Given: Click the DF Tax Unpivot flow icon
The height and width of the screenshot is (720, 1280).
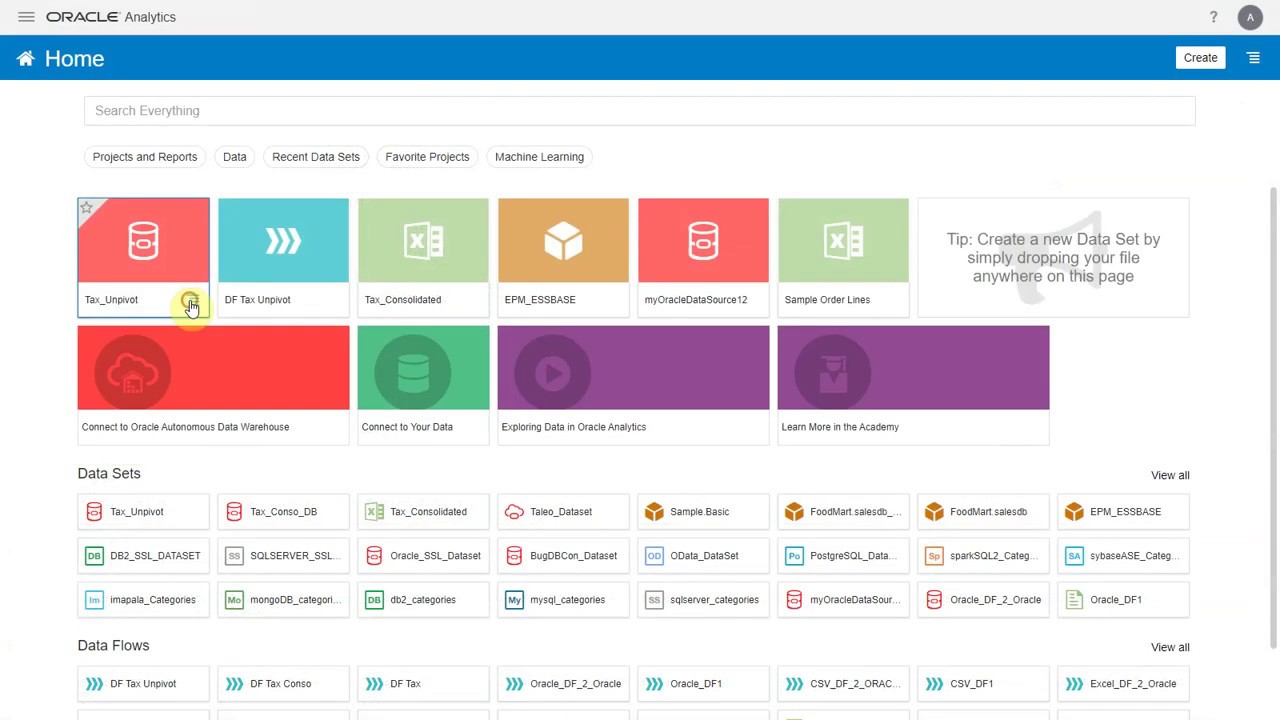Looking at the screenshot, I should (94, 684).
